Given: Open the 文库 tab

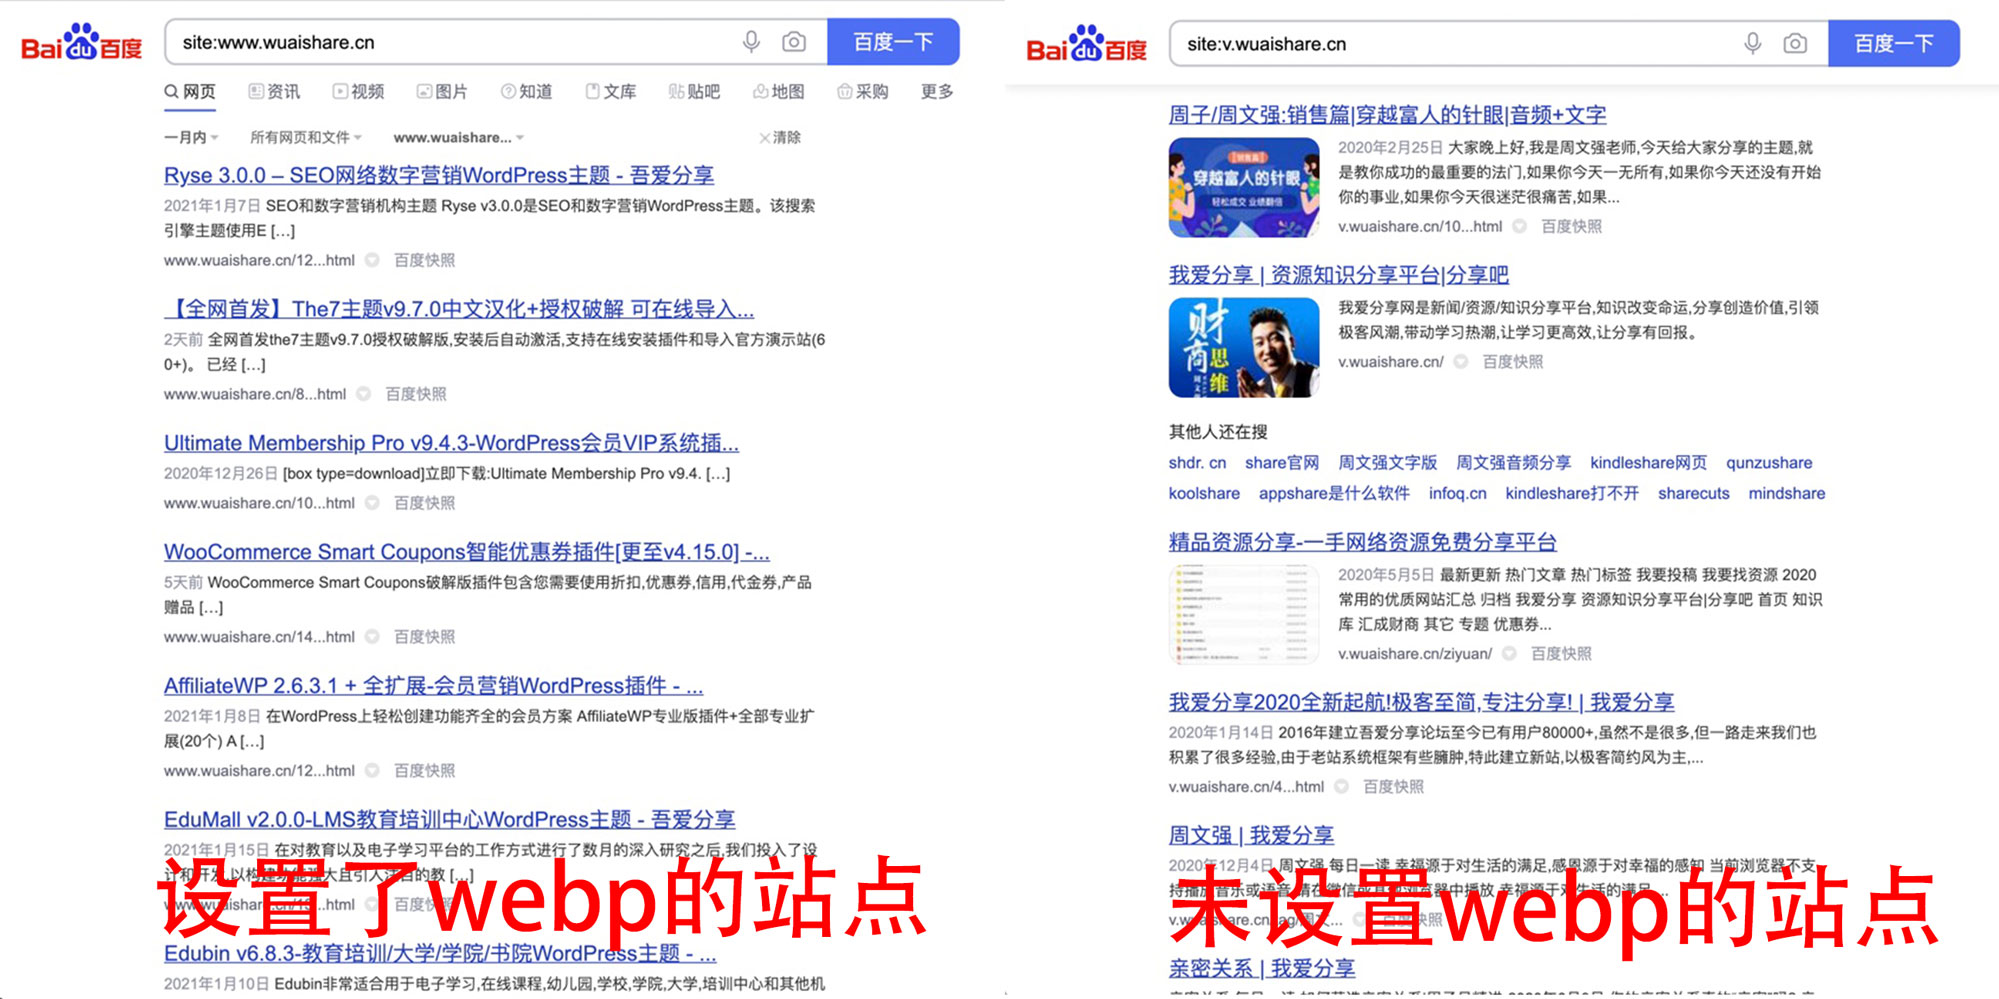Looking at the screenshot, I should pyautogui.click(x=611, y=92).
